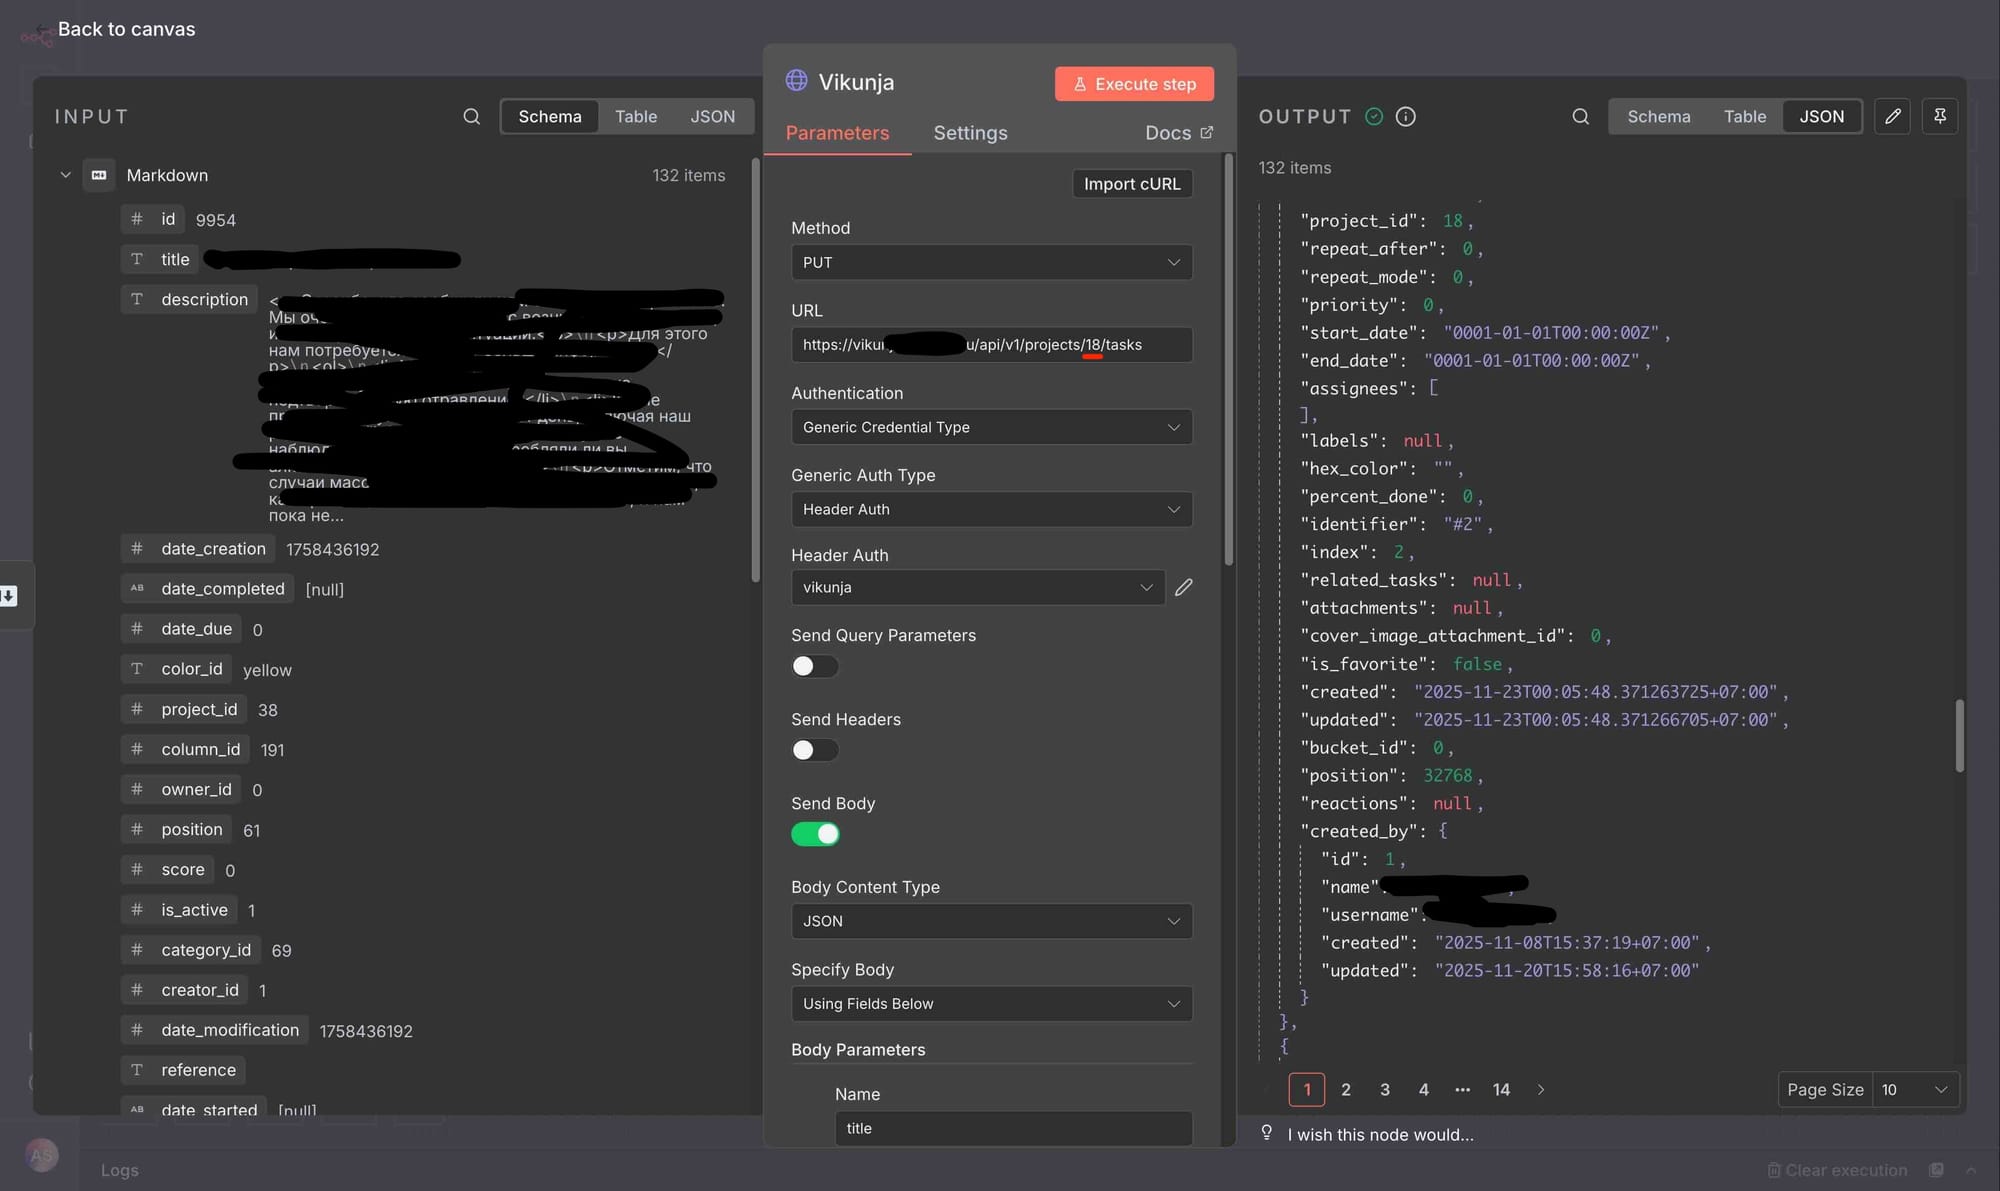Turn on the Send Headers toggle
The height and width of the screenshot is (1191, 2000).
pos(814,751)
